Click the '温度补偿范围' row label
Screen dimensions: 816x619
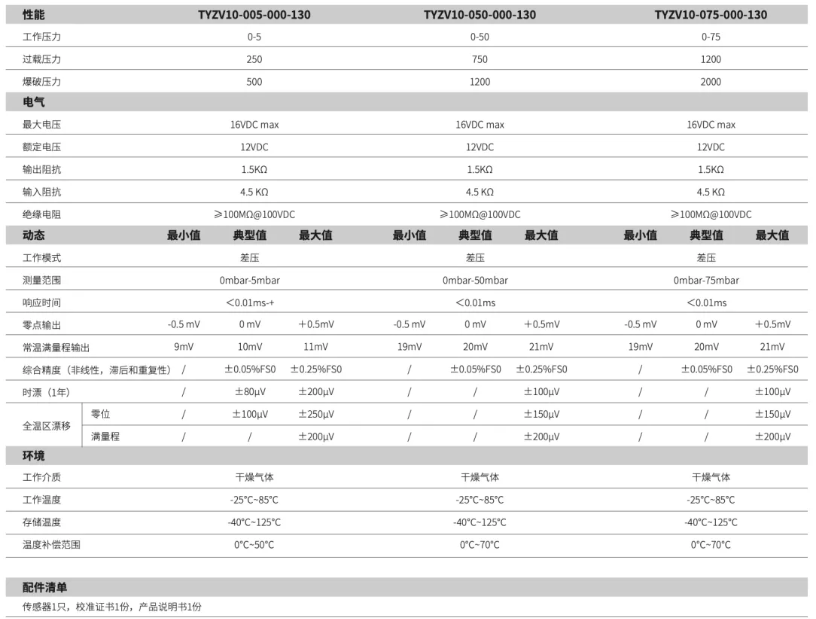(52, 545)
